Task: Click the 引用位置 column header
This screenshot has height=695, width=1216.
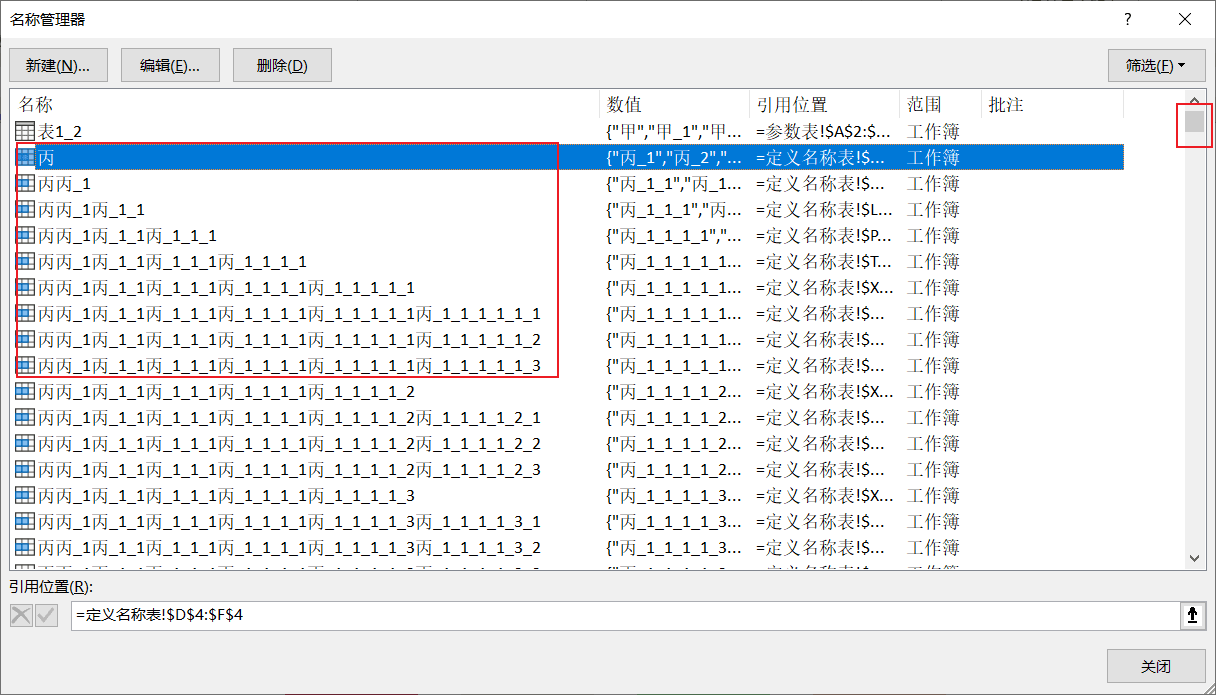Action: (824, 105)
